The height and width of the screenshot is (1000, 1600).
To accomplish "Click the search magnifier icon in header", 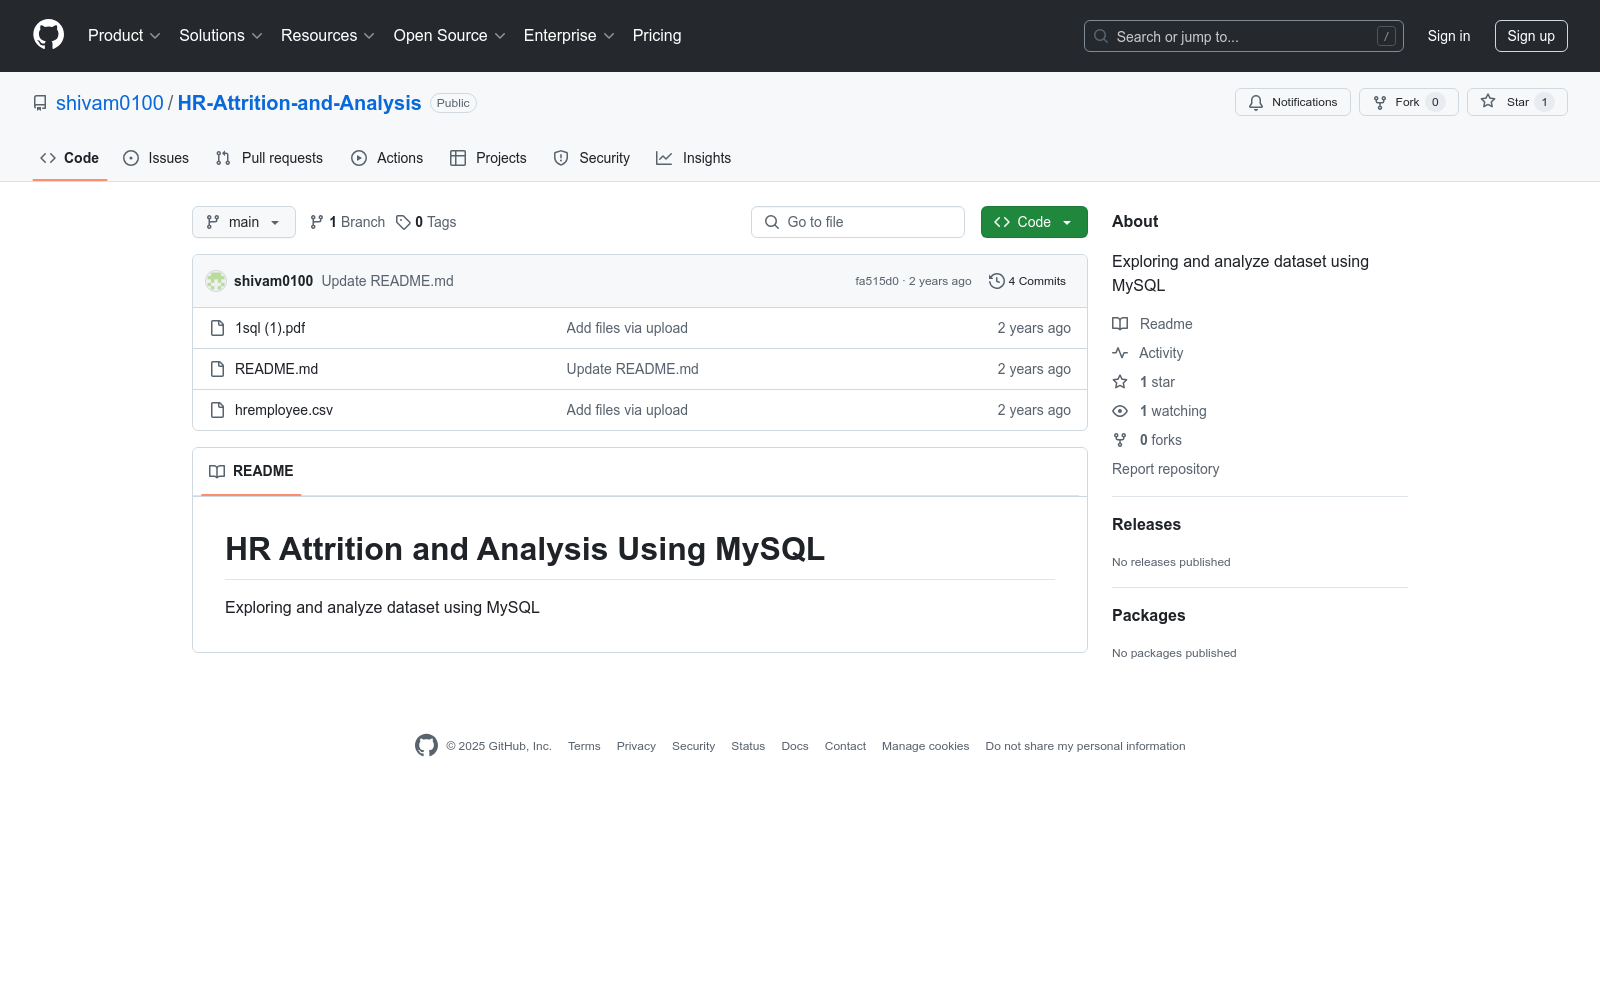I will (1101, 36).
